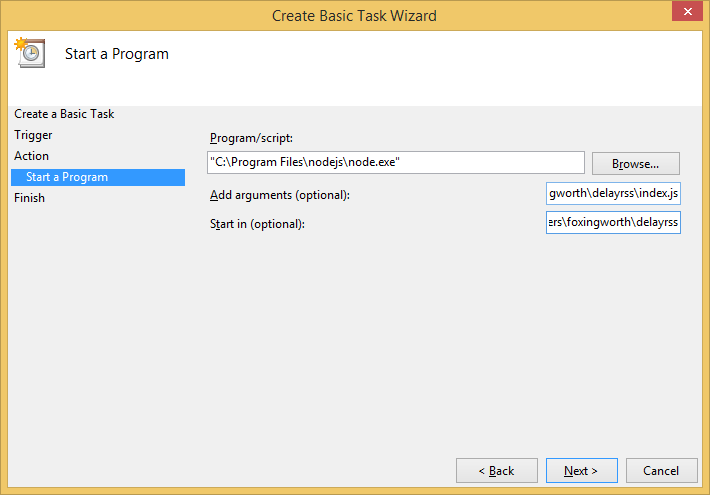This screenshot has height=495, width=710.
Task: Close the Create Basic Task Wizard
Action: coord(687,11)
